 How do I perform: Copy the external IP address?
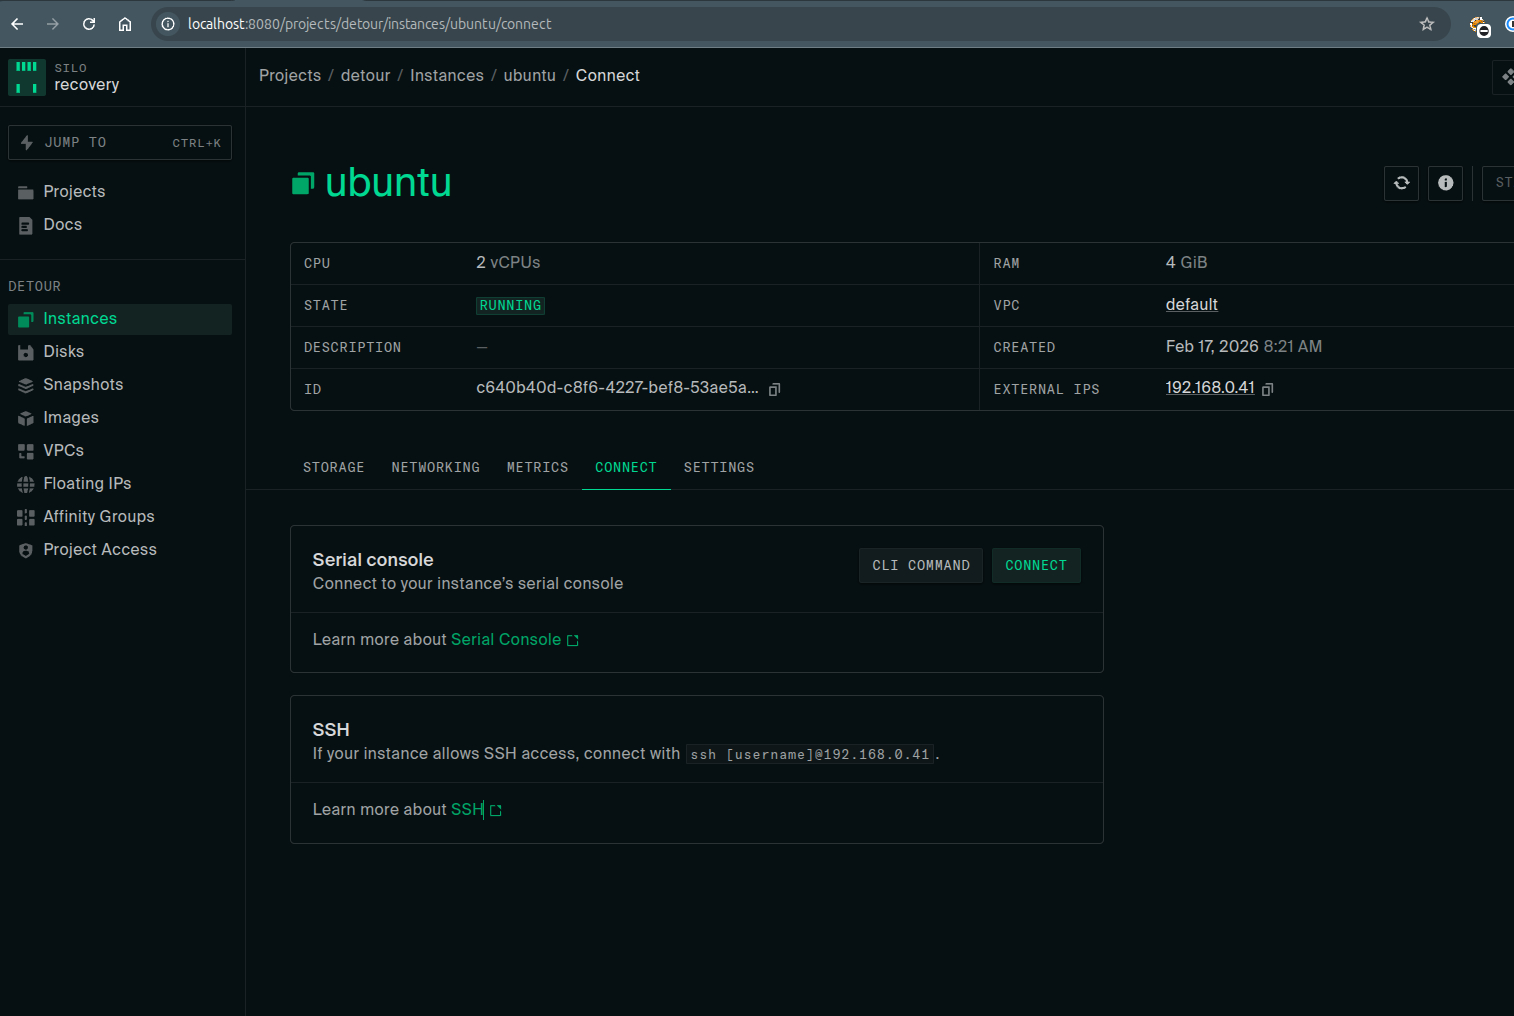point(1268,389)
